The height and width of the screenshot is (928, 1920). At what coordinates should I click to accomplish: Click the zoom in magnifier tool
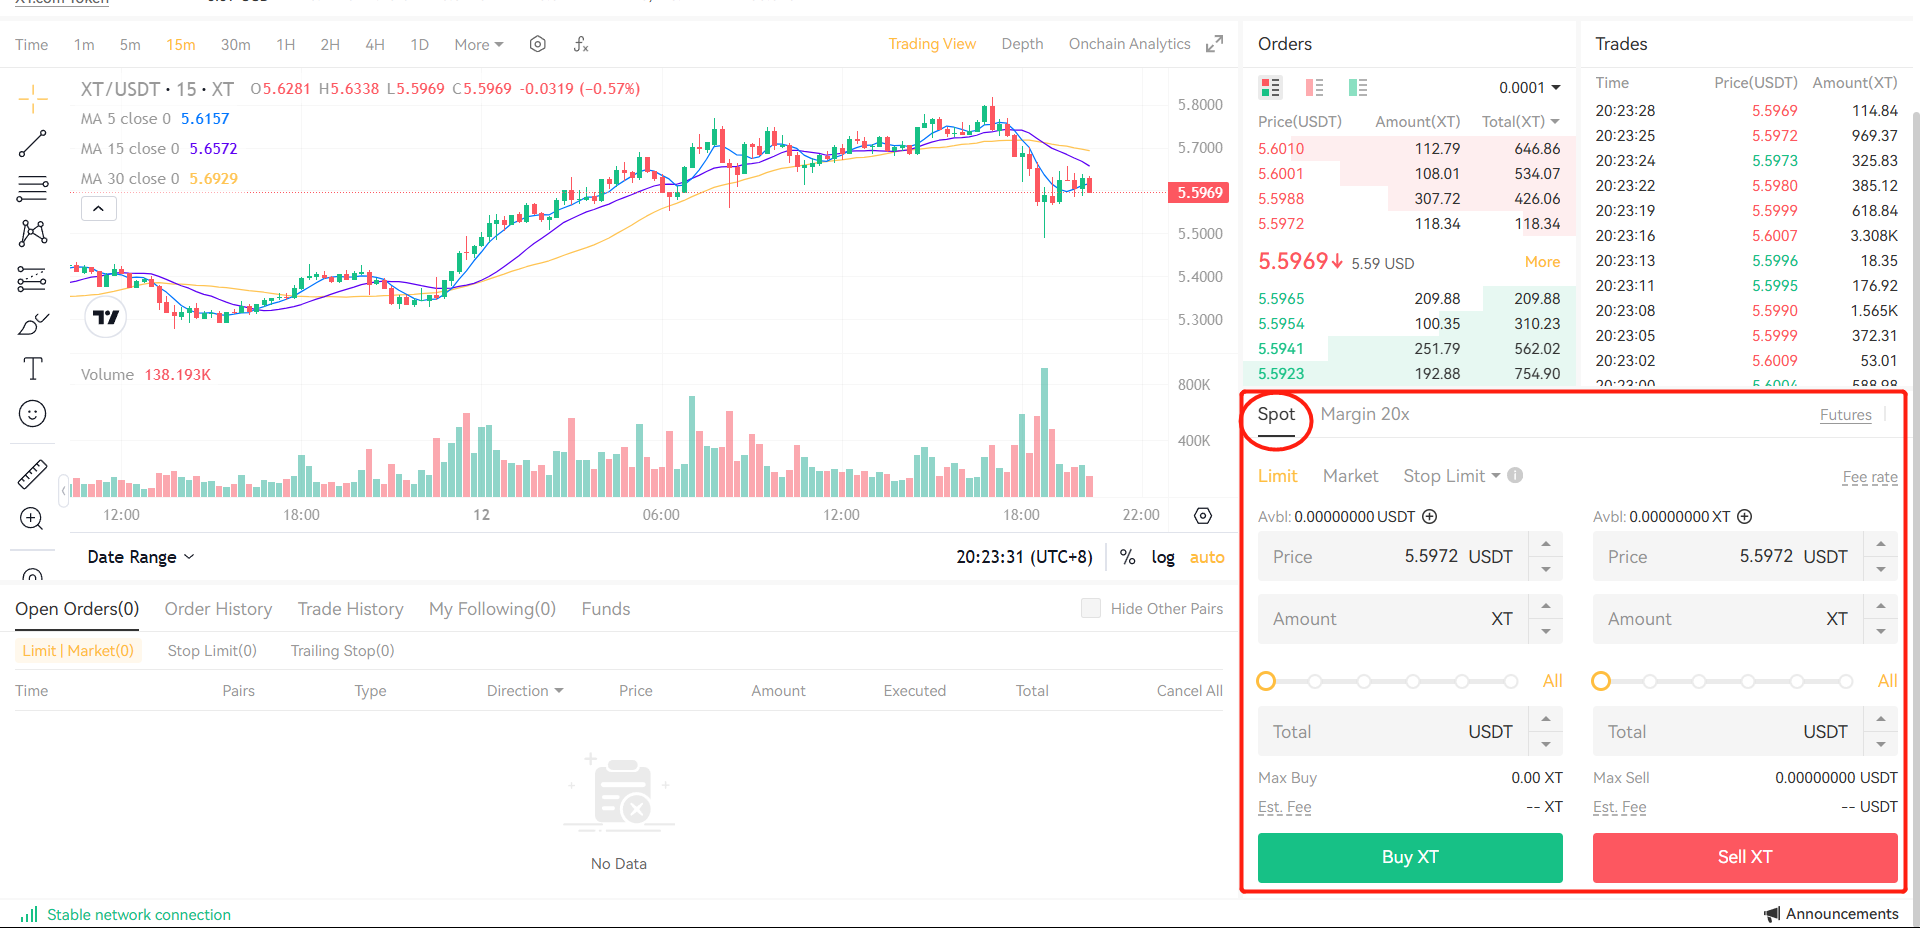pyautogui.click(x=32, y=518)
